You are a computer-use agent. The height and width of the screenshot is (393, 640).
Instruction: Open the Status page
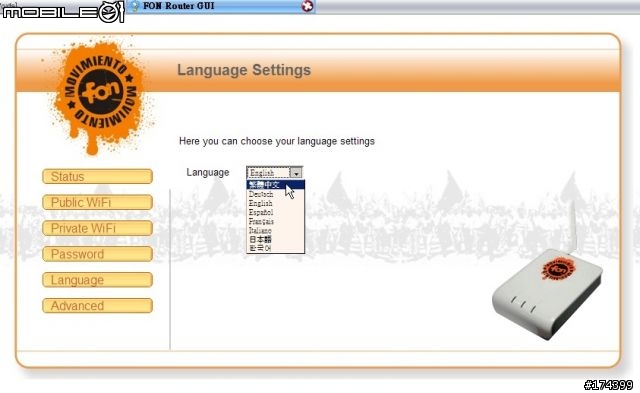point(97,177)
